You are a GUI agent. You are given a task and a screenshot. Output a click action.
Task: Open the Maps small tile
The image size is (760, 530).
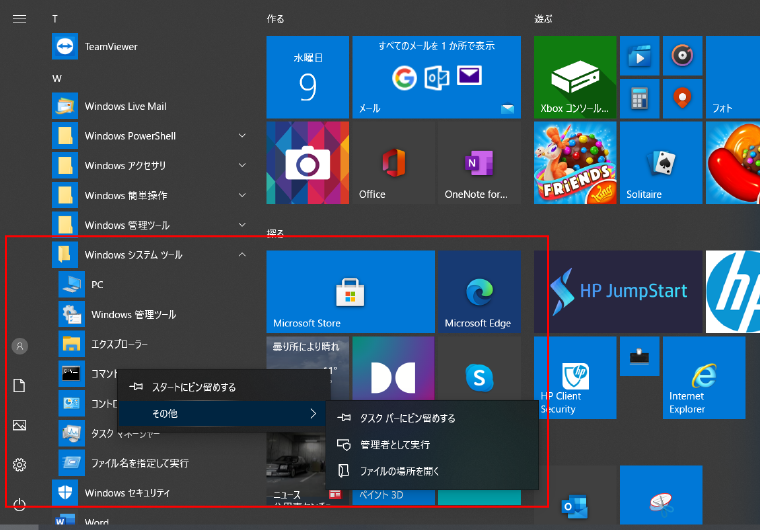coord(682,99)
